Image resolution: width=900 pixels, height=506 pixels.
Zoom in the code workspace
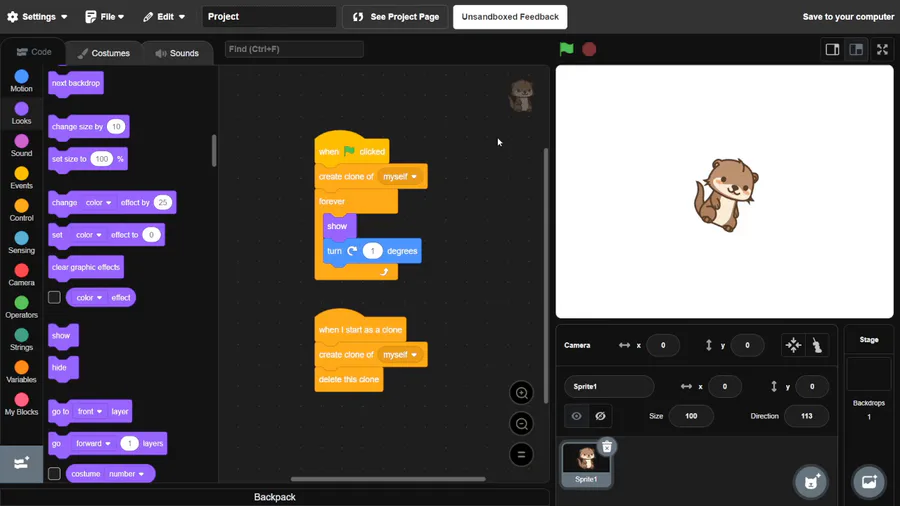coord(521,393)
